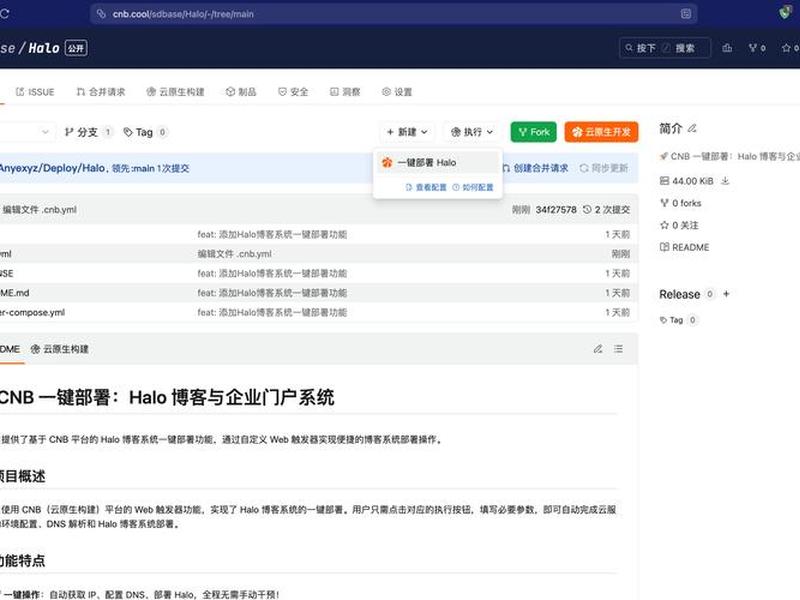Open latest commit message 编辑文件 .cnb.yml

pyautogui.click(x=40, y=209)
